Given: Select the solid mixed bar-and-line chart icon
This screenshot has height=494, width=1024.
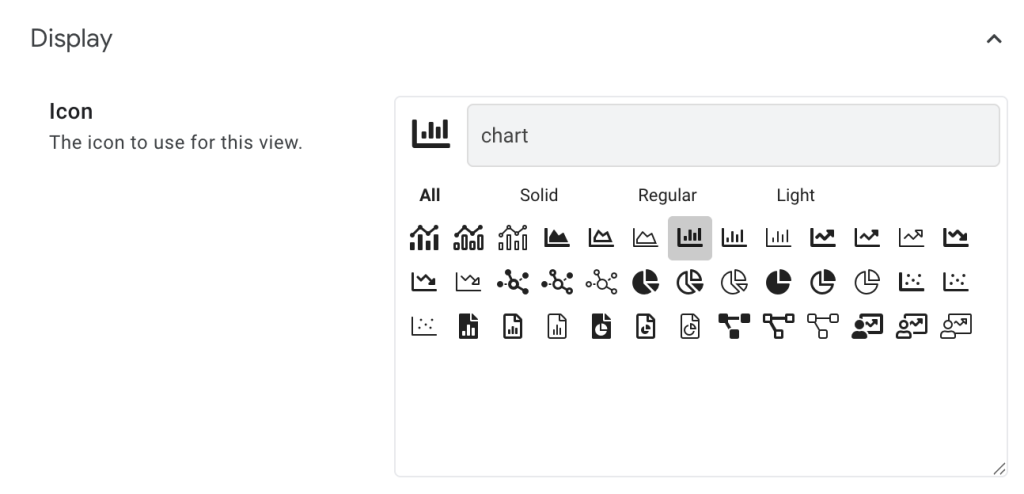Looking at the screenshot, I should [x=425, y=238].
